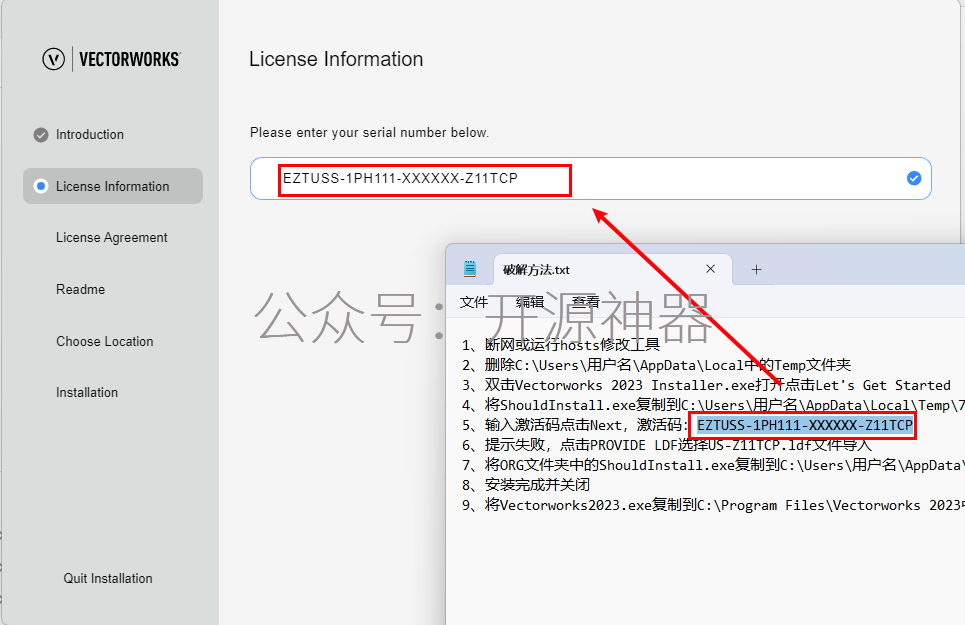Screen dimensions: 965x625
Task: Click Notepad line 6 mentioning PROVIDE LDF
Action: pyautogui.click(x=667, y=445)
